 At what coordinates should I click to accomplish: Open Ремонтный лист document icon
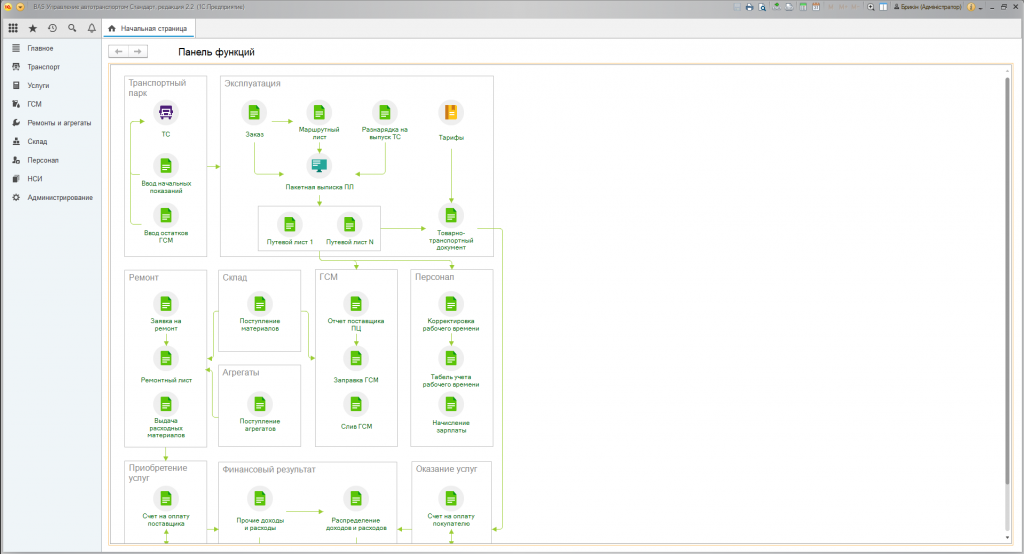tap(166, 359)
